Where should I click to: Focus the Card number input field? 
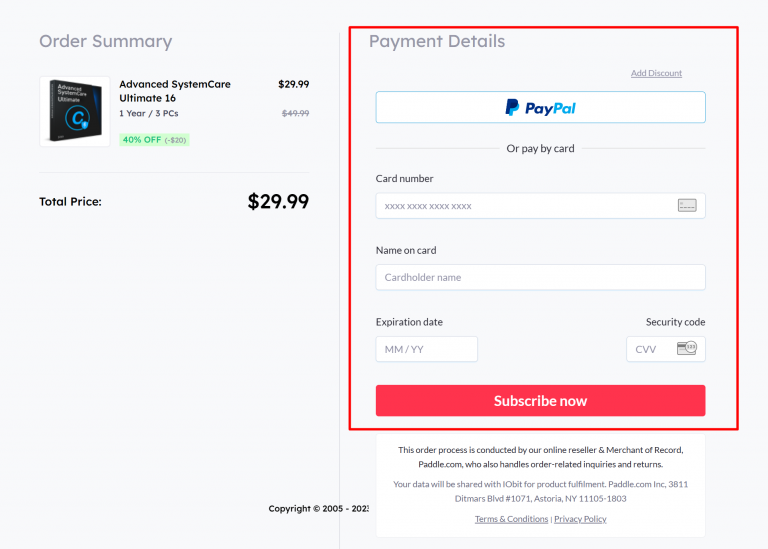(525, 206)
